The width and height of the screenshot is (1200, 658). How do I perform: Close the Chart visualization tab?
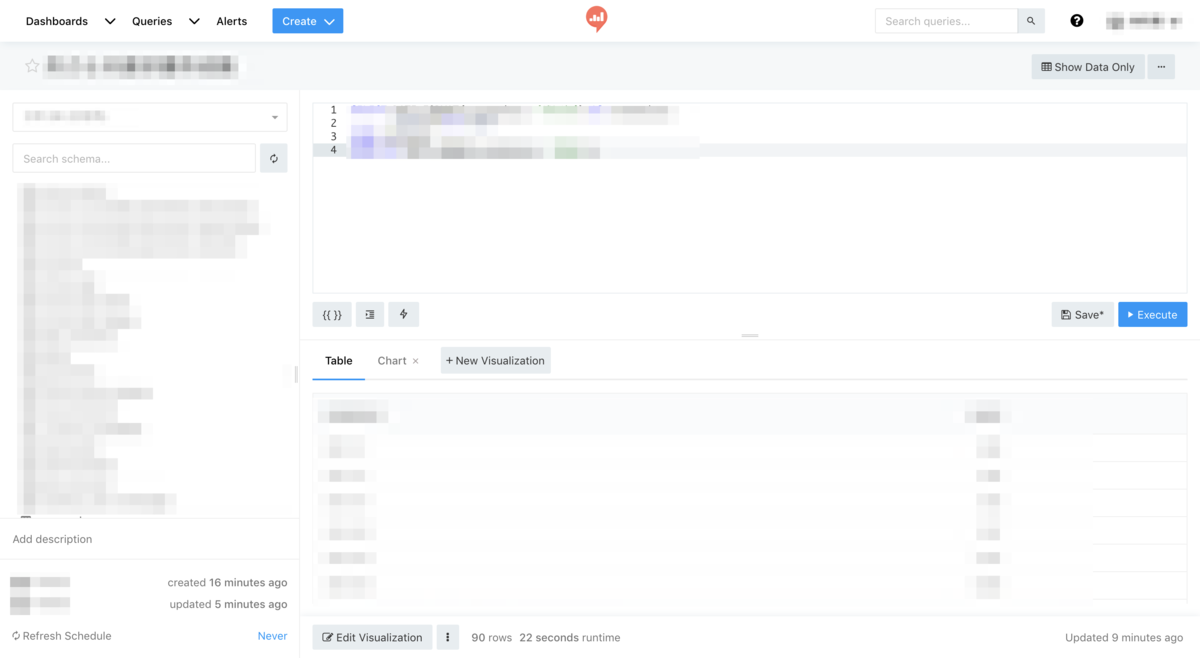(x=416, y=361)
